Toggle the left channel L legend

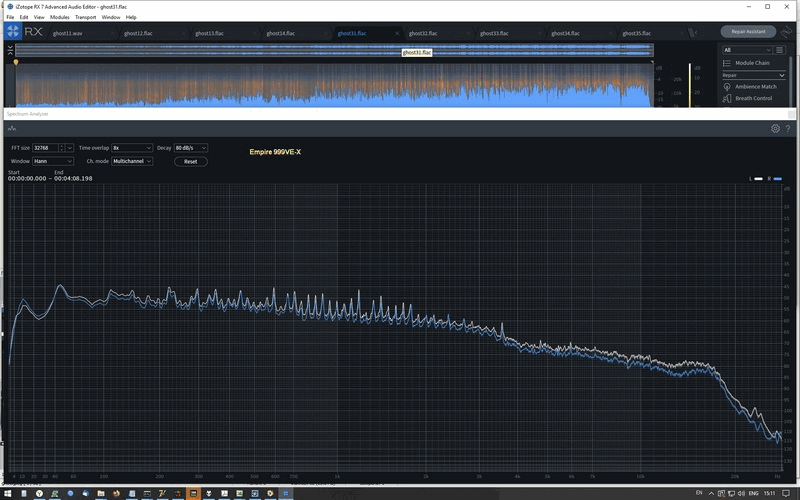(x=756, y=179)
